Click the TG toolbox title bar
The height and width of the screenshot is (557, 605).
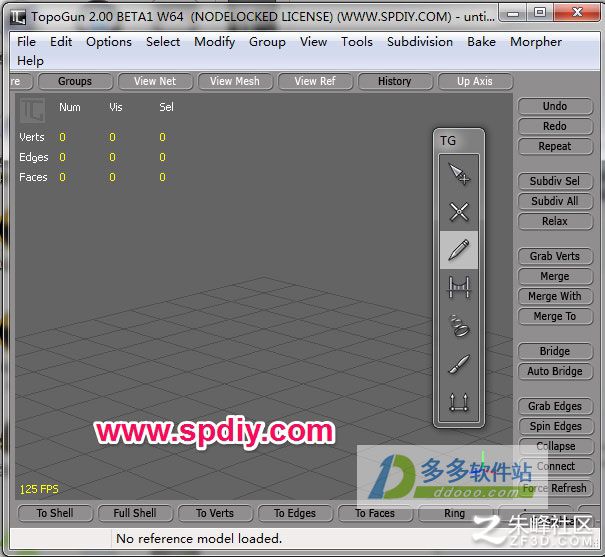coord(459,141)
